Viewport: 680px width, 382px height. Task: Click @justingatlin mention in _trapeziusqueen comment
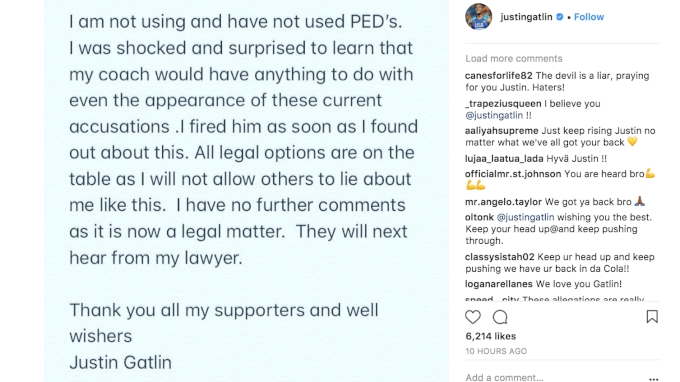(494, 115)
